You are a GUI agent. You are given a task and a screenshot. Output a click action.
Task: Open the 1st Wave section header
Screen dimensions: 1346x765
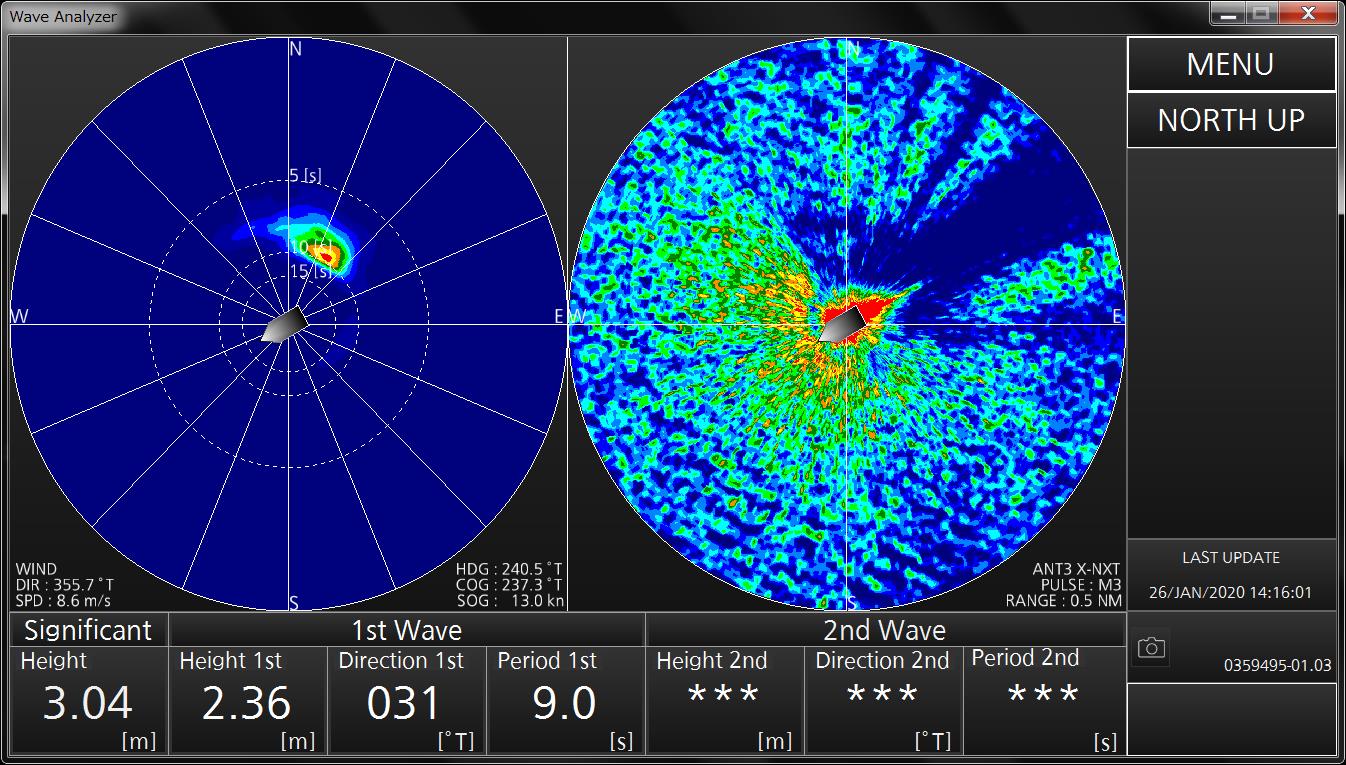(407, 630)
